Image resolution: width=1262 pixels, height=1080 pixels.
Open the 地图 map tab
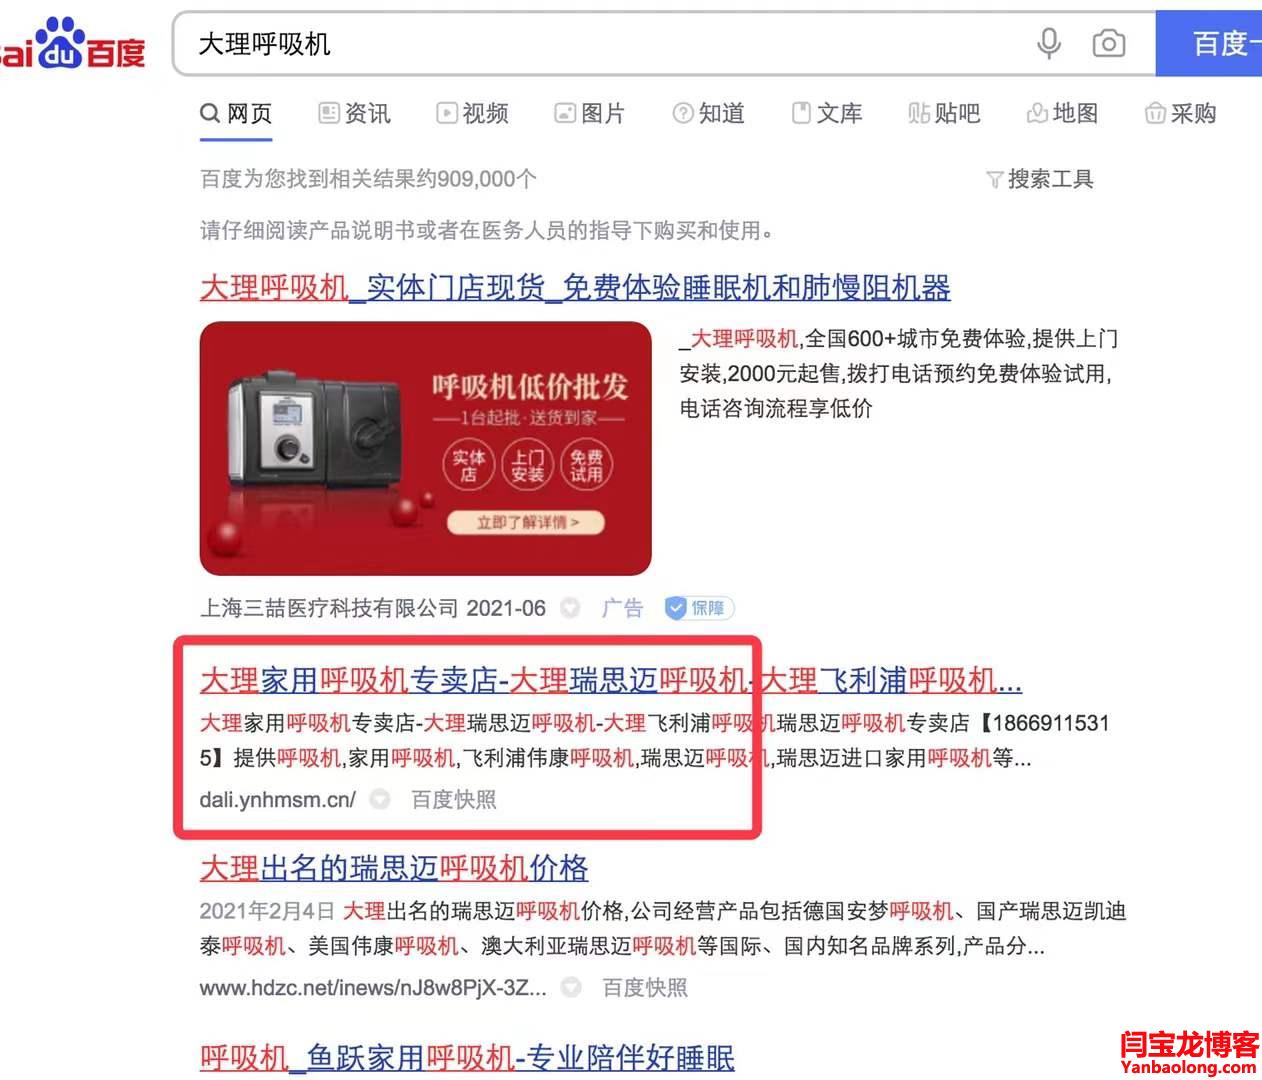(1062, 113)
